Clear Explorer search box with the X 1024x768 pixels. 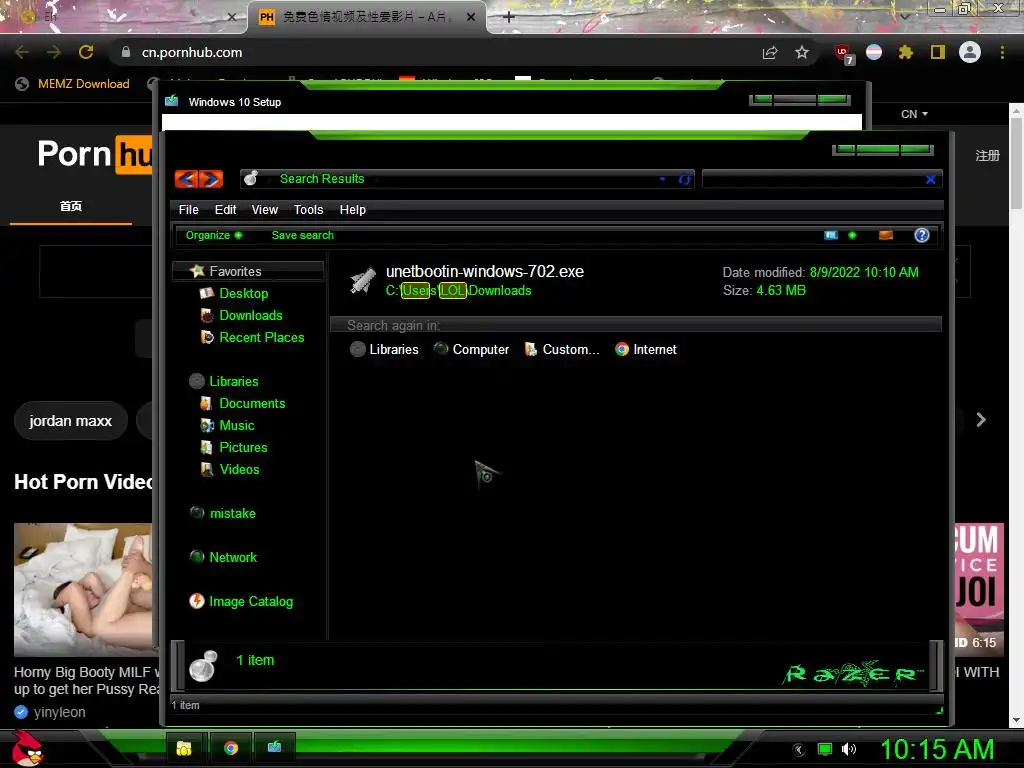[931, 179]
